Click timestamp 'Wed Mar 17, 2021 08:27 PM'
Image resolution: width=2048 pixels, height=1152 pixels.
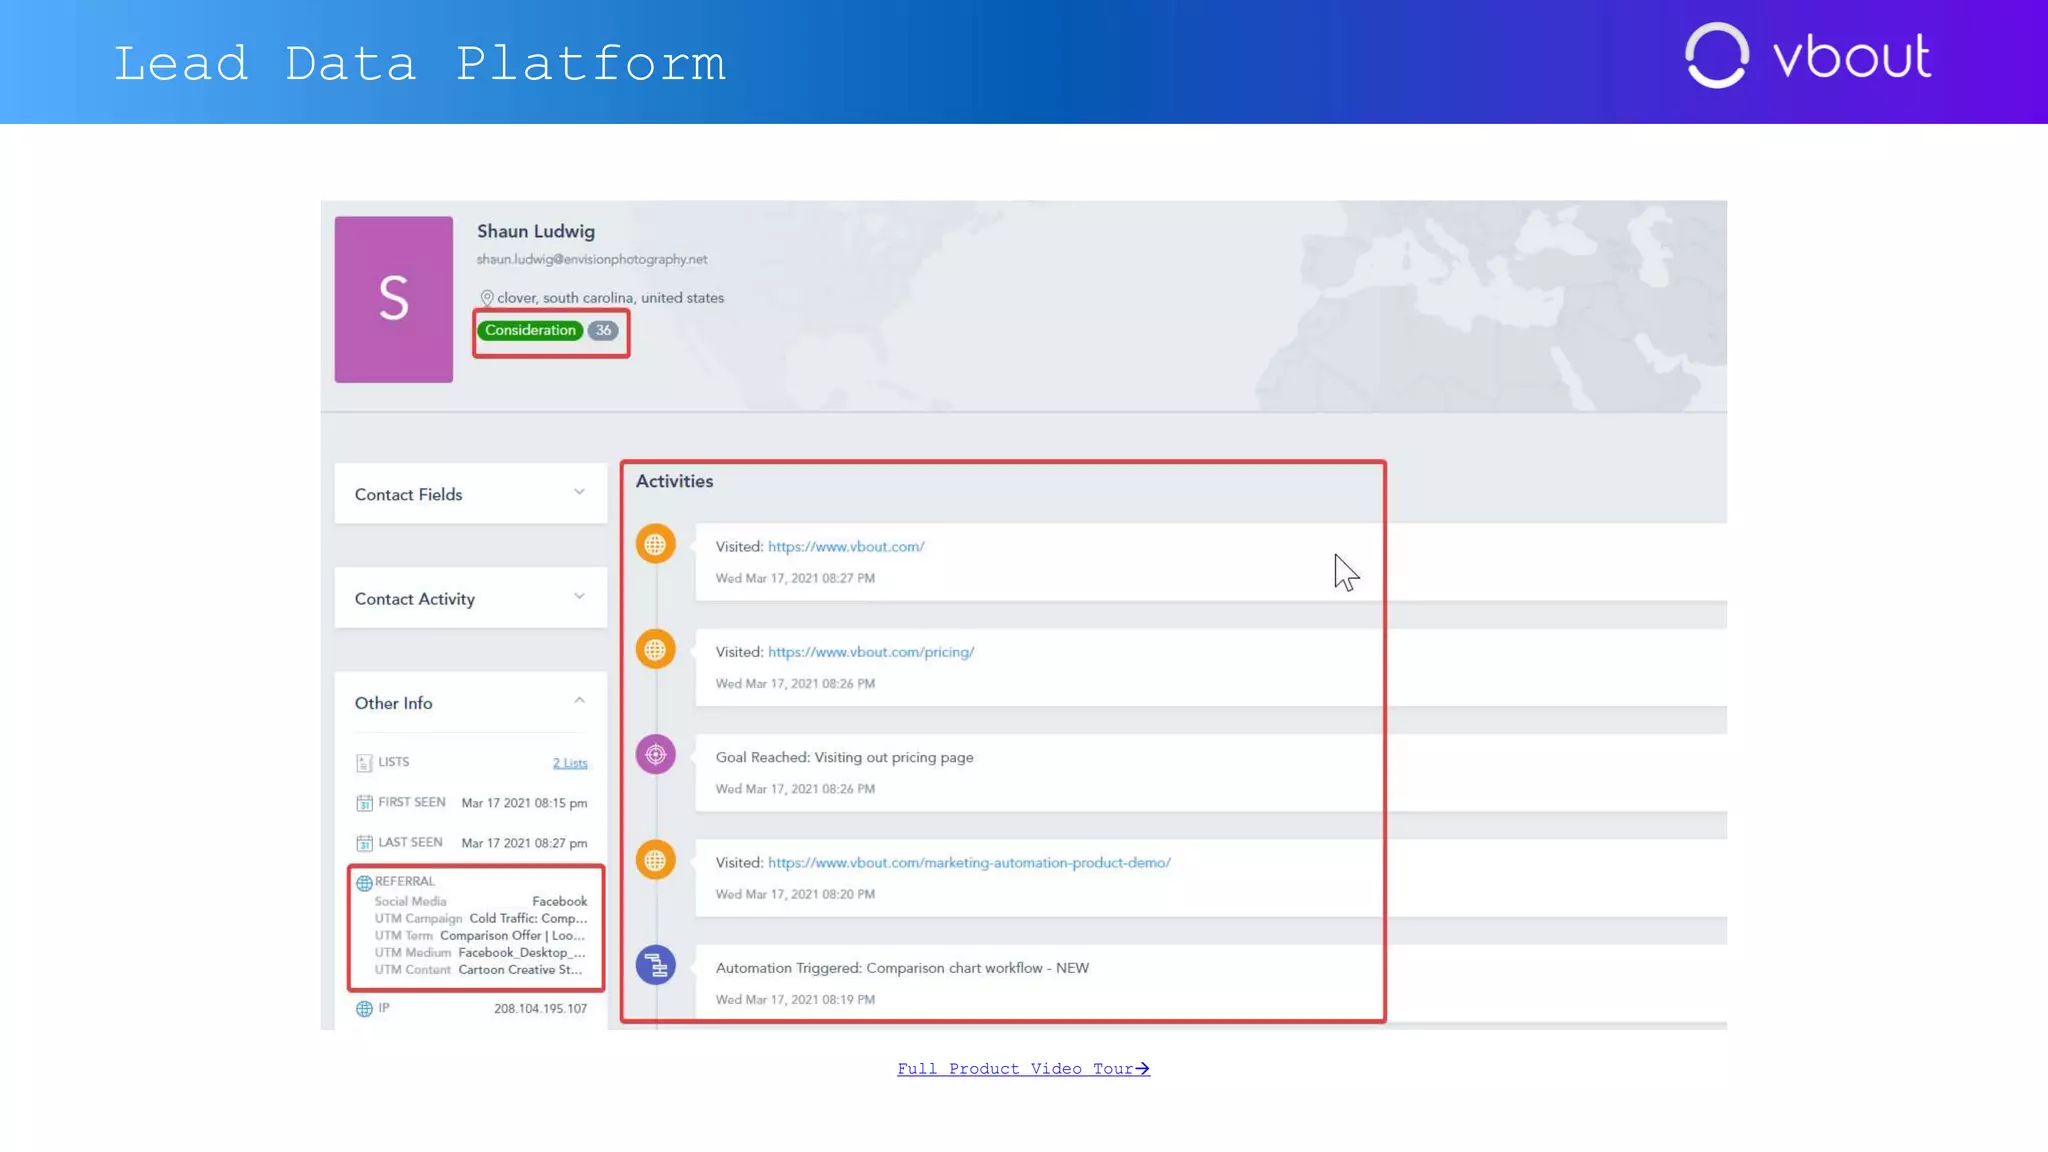point(795,579)
